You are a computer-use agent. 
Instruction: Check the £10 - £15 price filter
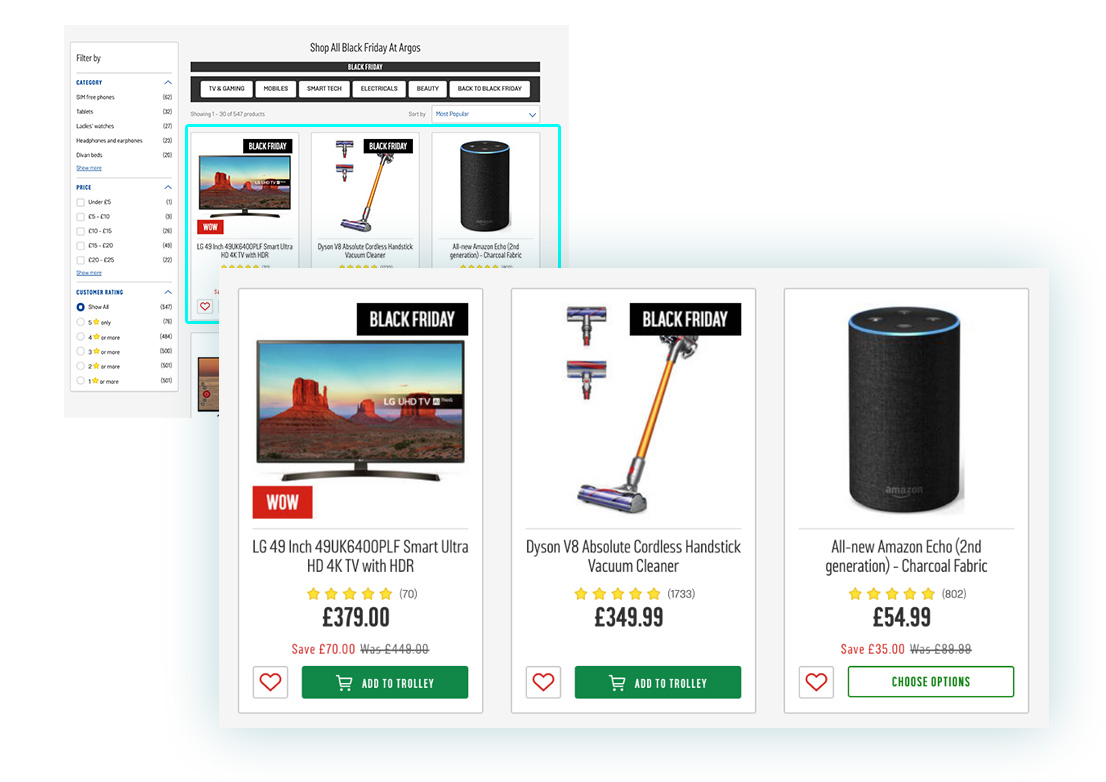[80, 231]
